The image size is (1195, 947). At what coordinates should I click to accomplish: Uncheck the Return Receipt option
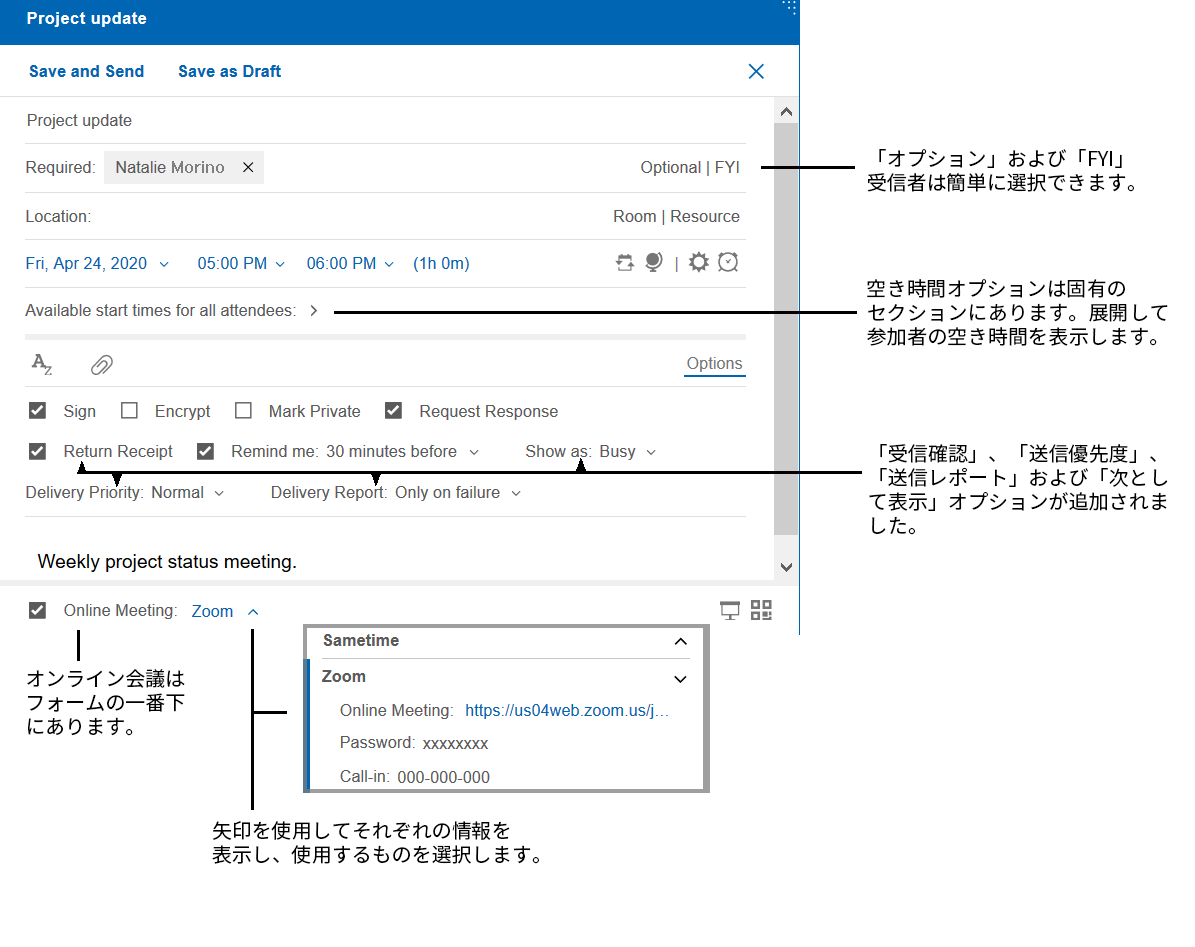point(37,451)
